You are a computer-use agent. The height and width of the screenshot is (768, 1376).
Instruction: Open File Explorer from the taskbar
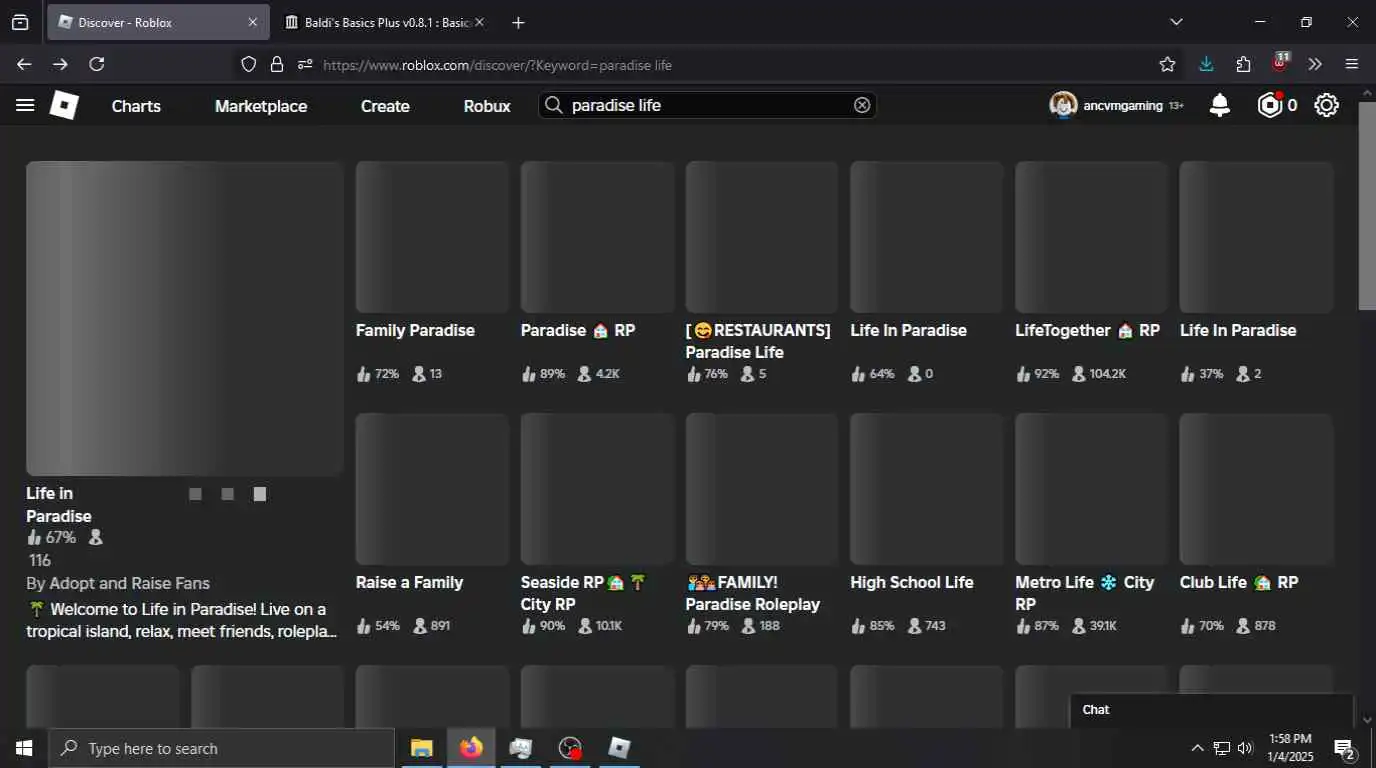(421, 748)
